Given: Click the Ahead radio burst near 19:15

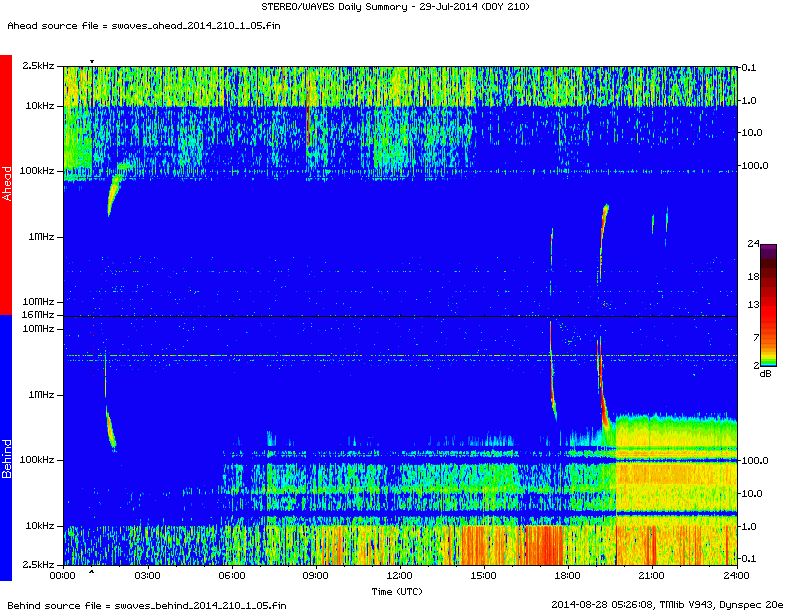Looking at the screenshot, I should tap(603, 242).
